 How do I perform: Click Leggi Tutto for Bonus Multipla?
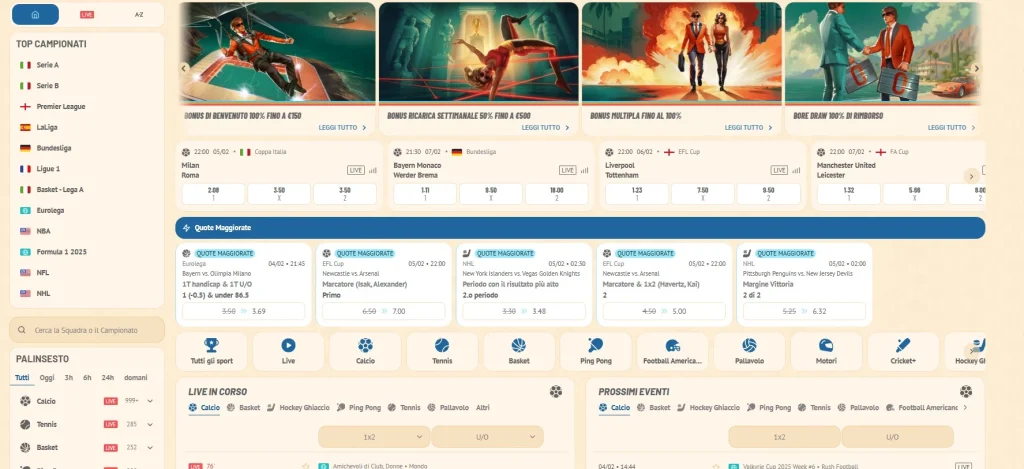click(x=748, y=128)
